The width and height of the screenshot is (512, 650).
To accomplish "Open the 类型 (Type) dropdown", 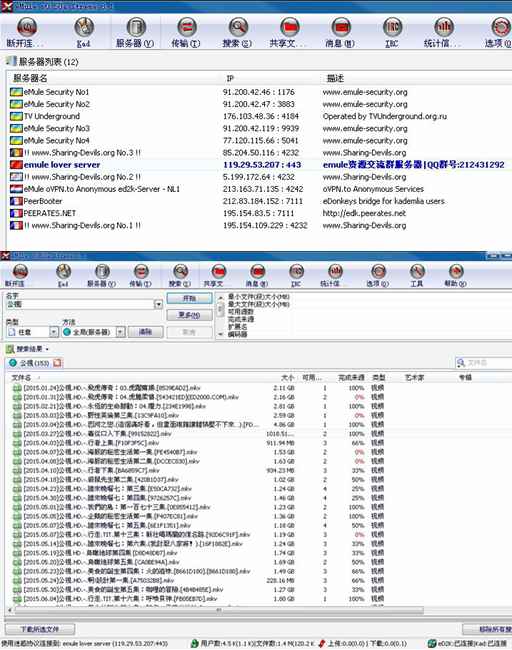I will tap(54, 332).
